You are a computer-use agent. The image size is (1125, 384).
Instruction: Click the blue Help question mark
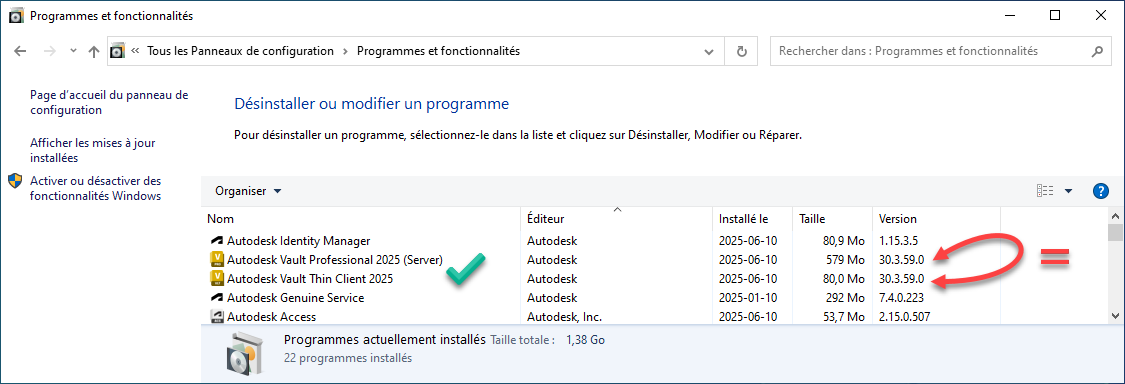[x=1101, y=191]
